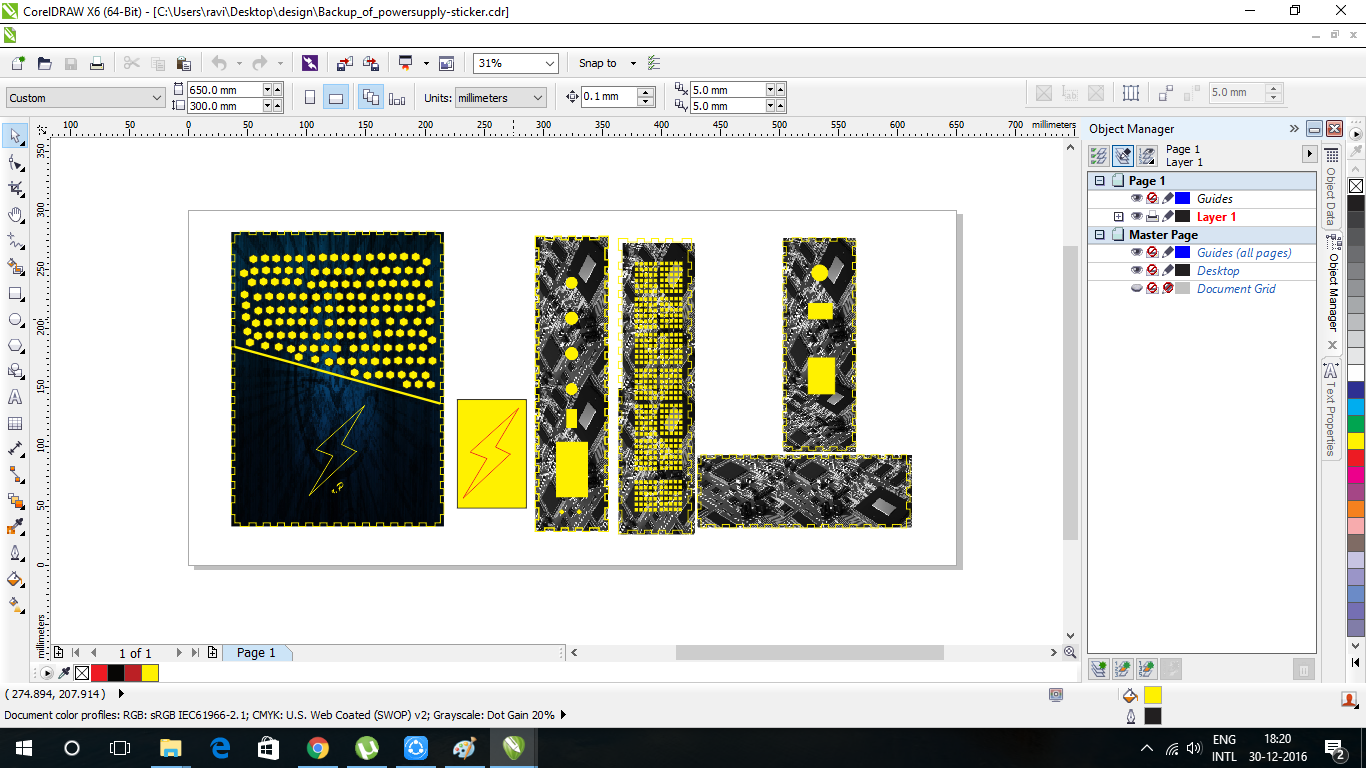Click the New Master Layer button
This screenshot has width=1366, height=768.
click(x=1123, y=669)
